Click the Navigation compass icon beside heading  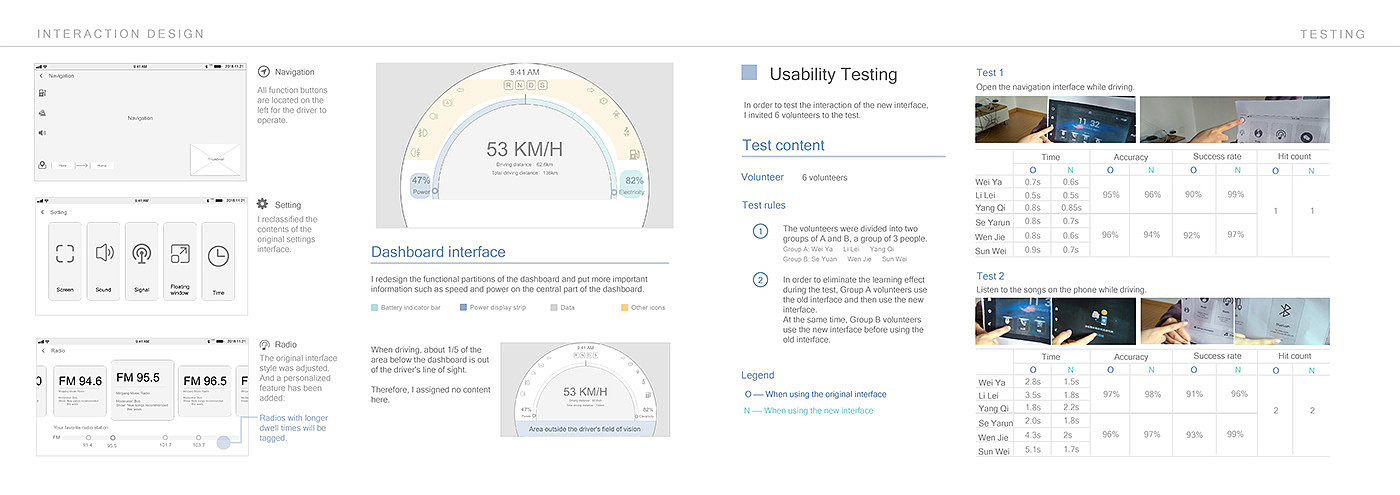tap(264, 72)
